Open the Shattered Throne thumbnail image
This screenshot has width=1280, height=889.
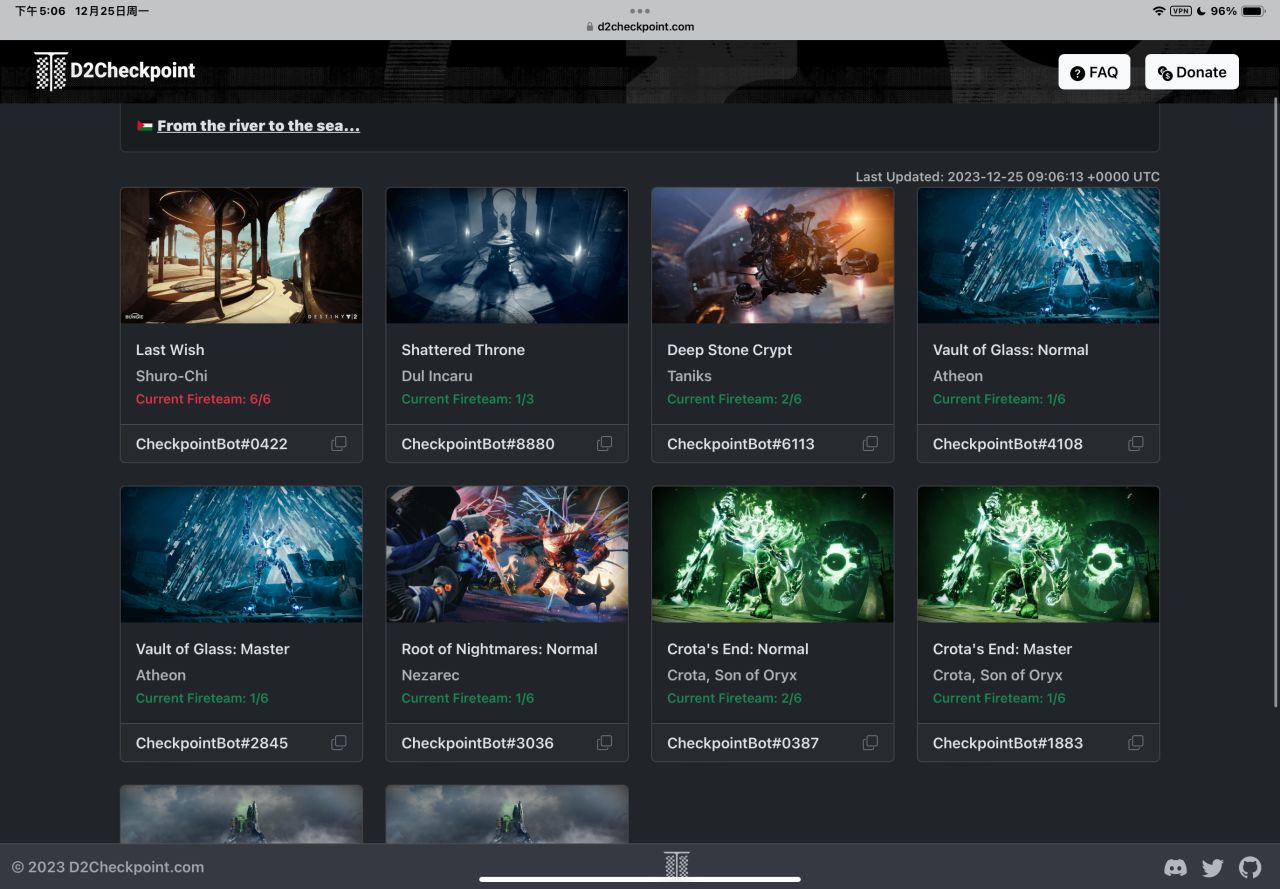pyautogui.click(x=507, y=255)
